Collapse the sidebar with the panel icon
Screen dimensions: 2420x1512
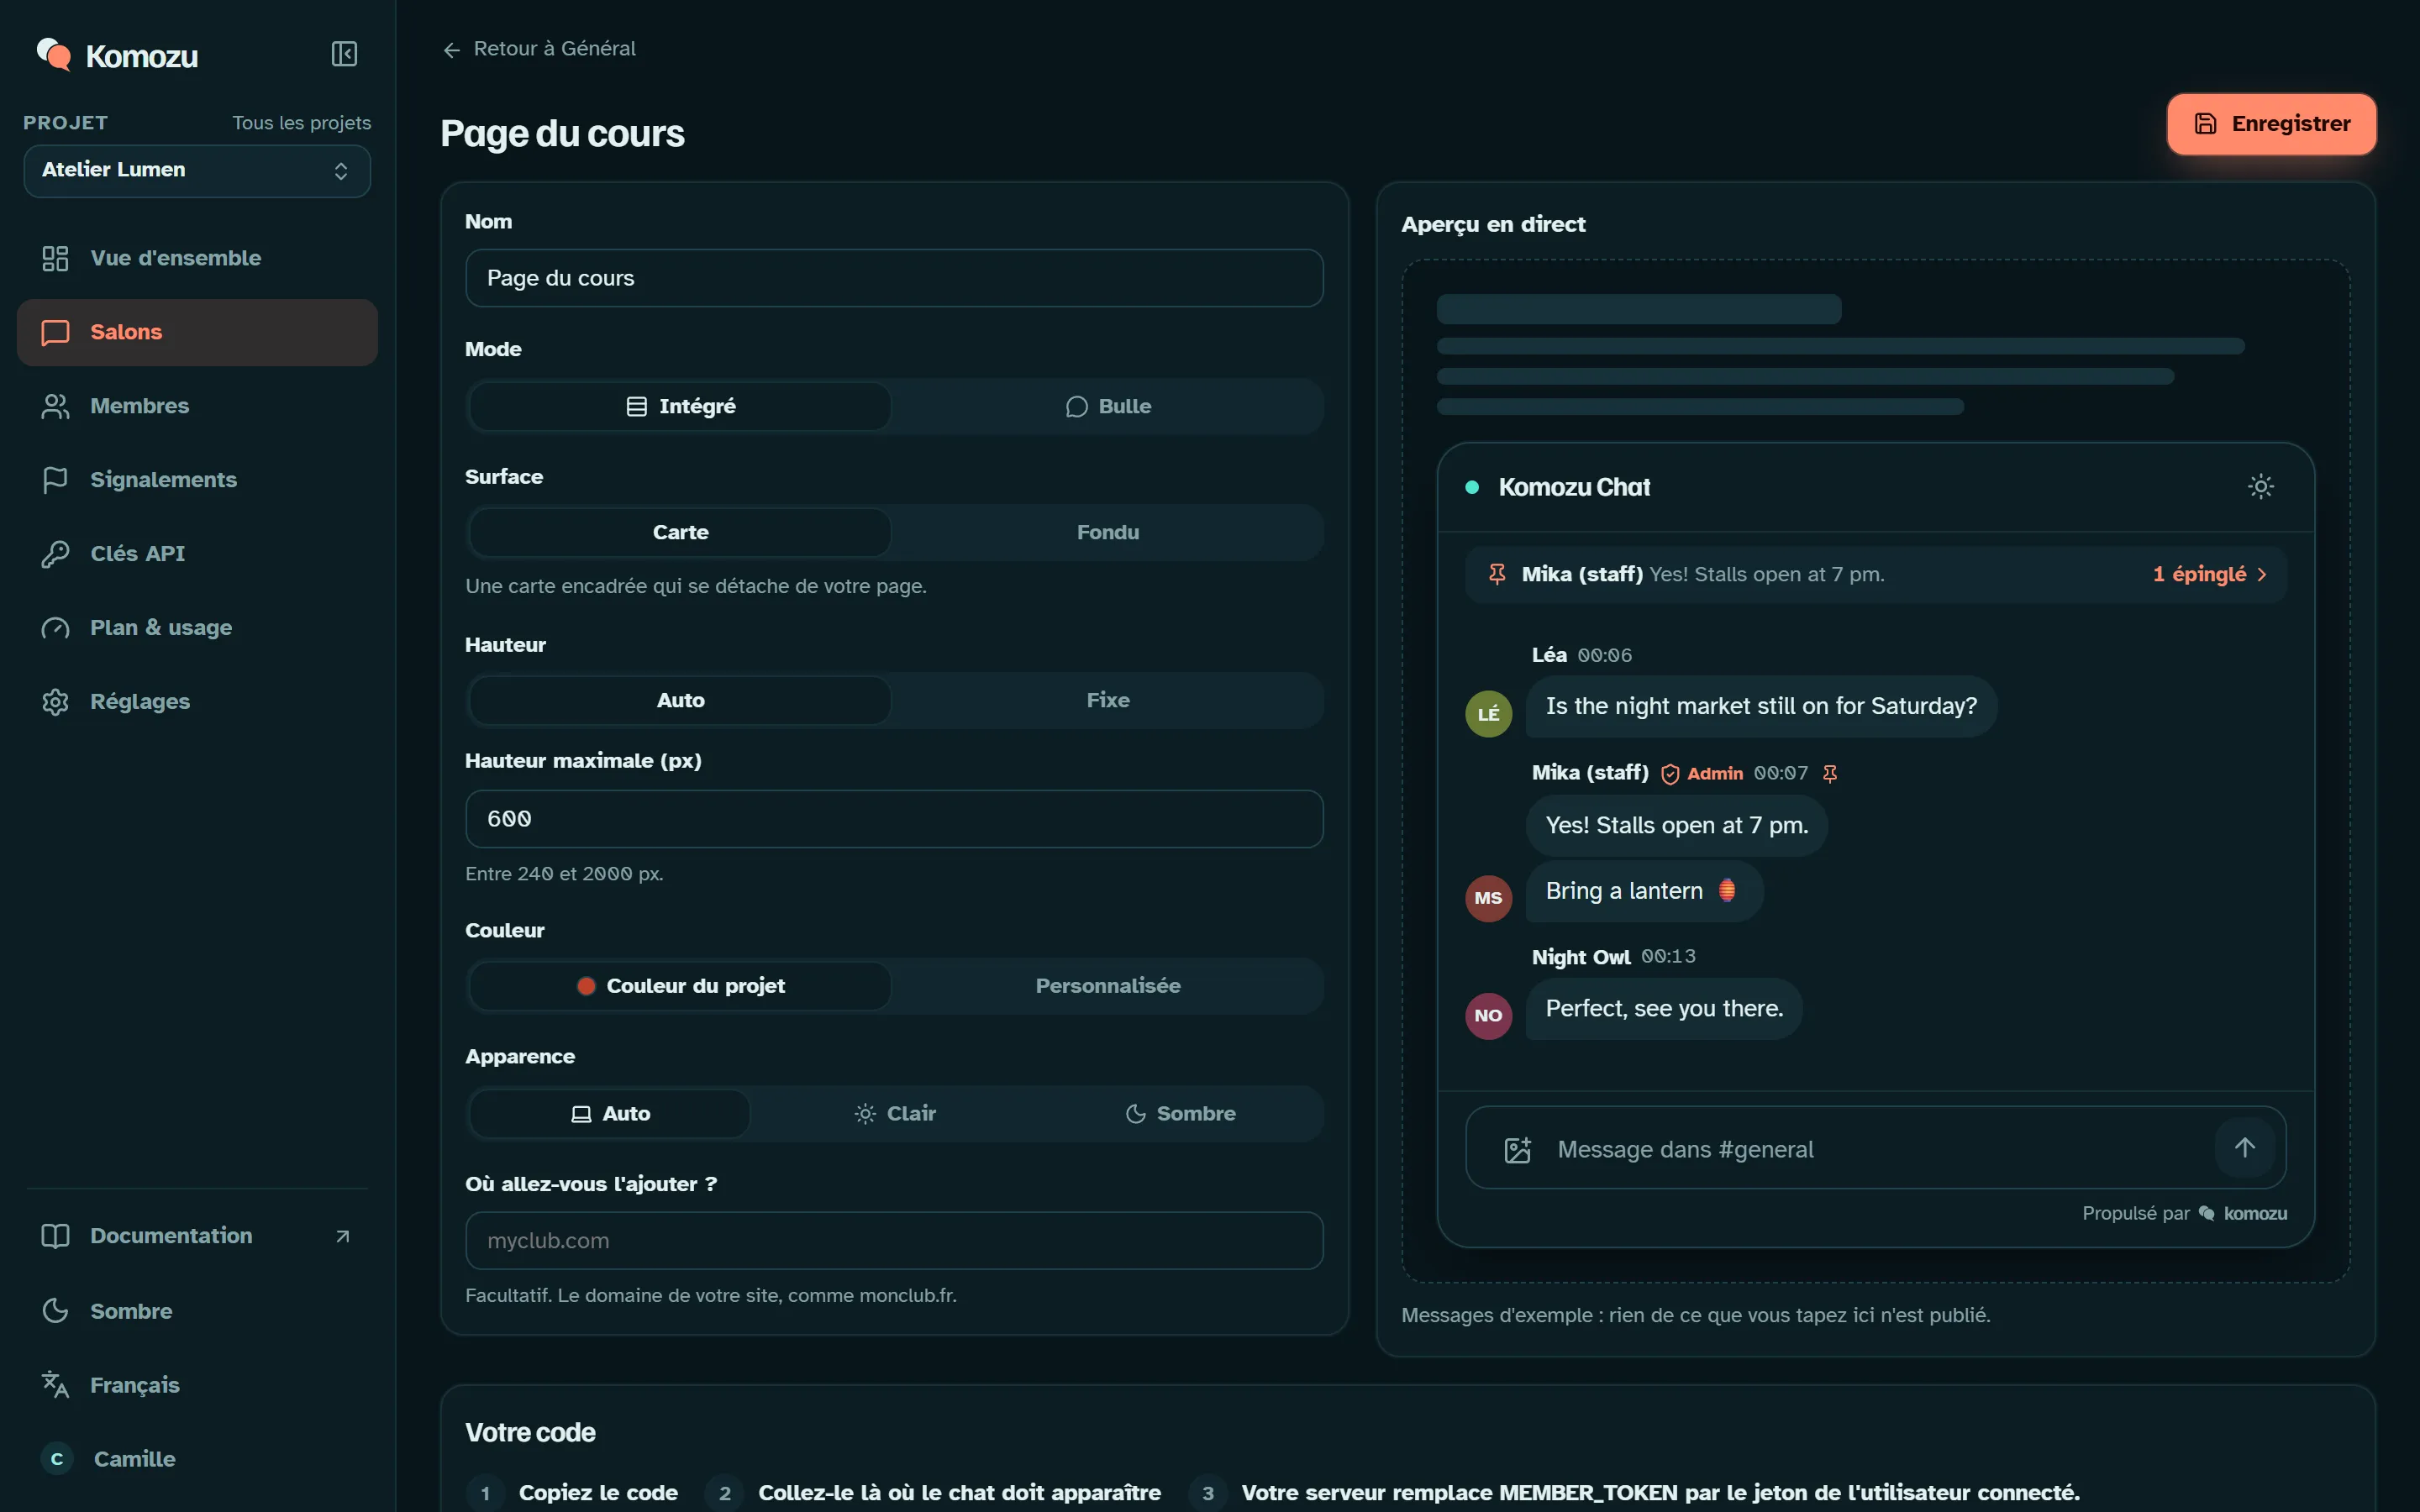[x=344, y=54]
